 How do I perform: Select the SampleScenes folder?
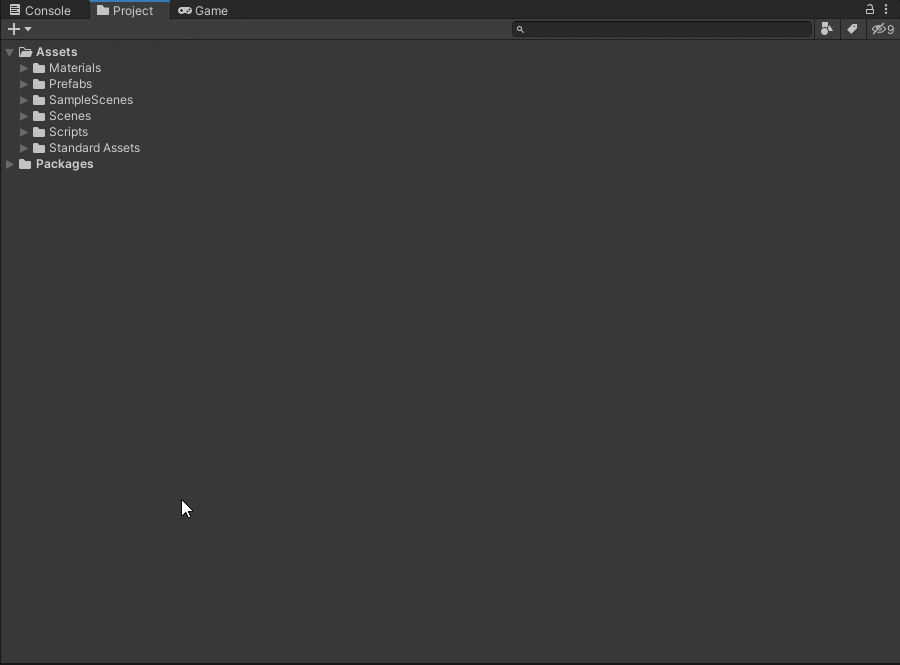click(x=90, y=100)
